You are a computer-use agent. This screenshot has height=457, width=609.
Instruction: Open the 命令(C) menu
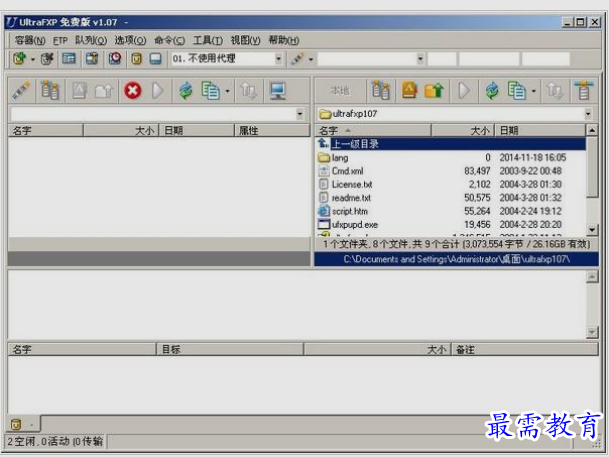click(x=169, y=40)
